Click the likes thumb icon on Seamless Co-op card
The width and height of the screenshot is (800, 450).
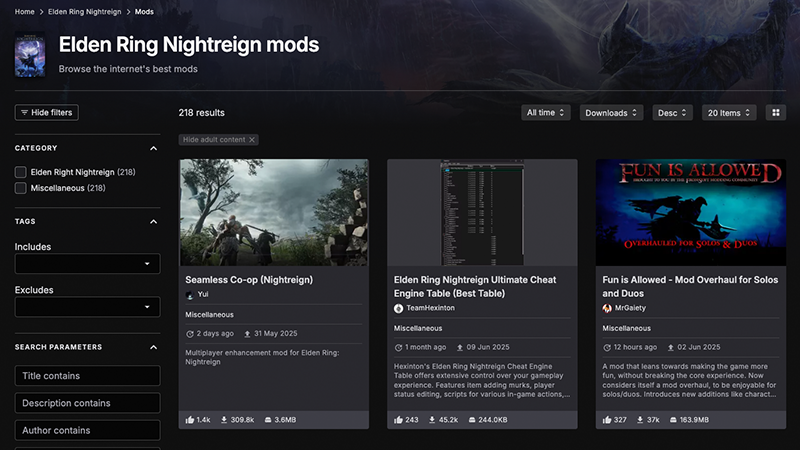[190, 420]
